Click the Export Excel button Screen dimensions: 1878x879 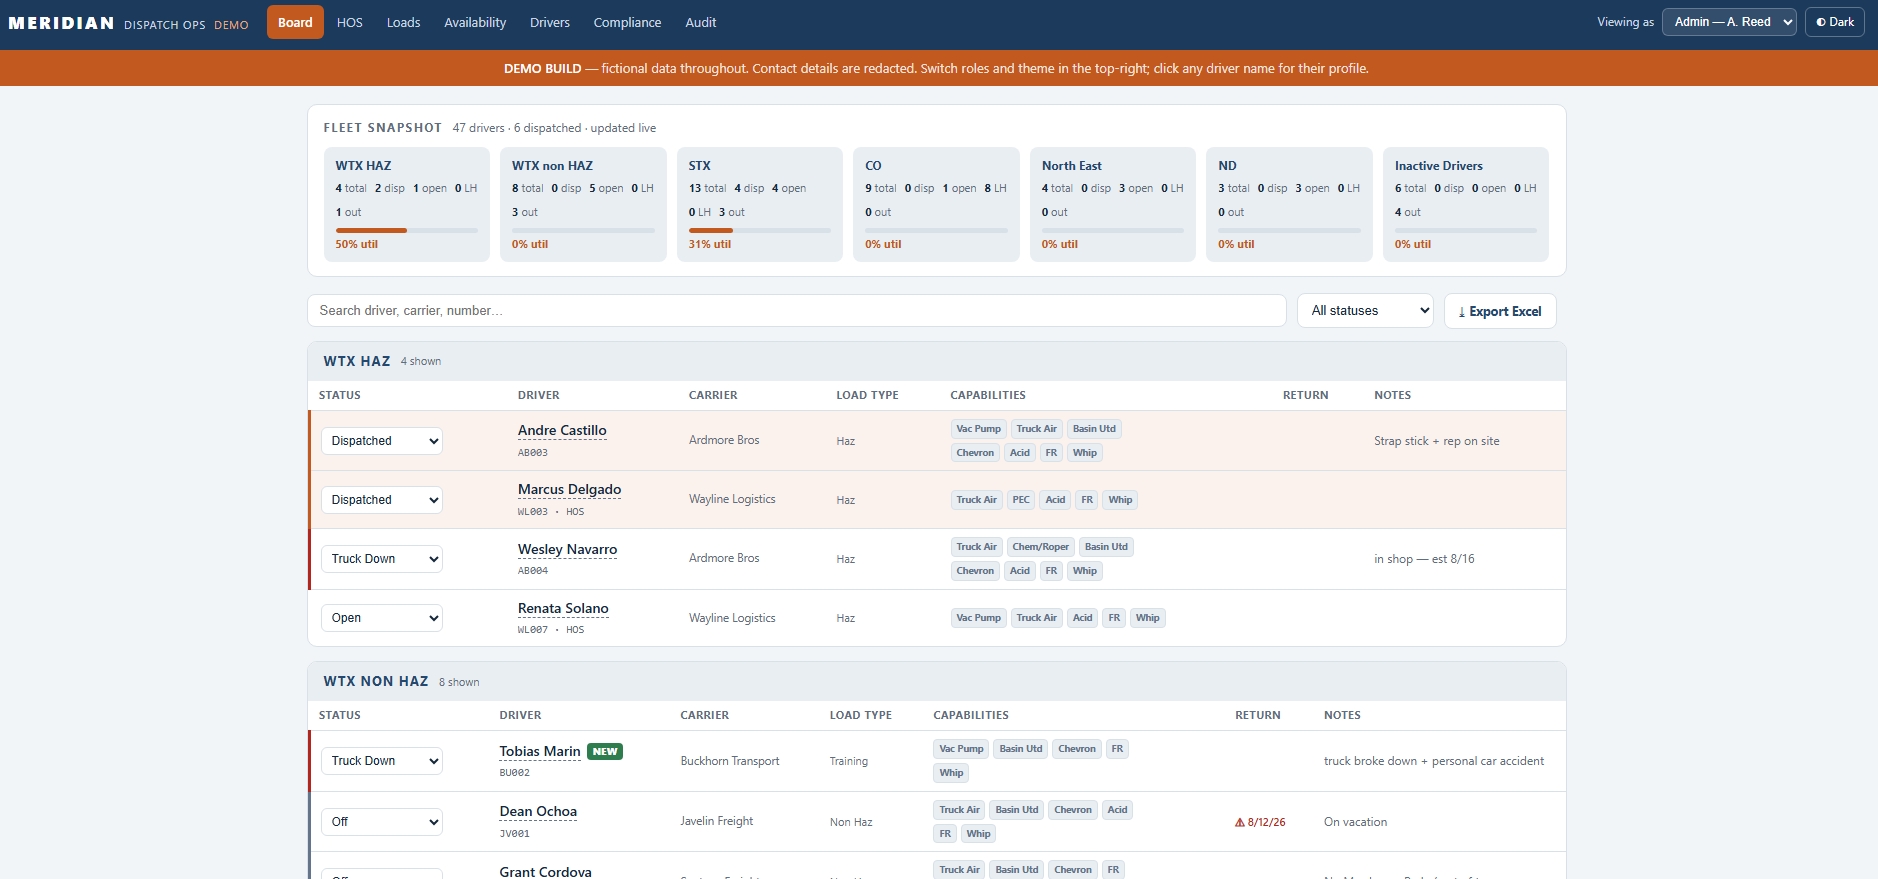tap(1500, 311)
